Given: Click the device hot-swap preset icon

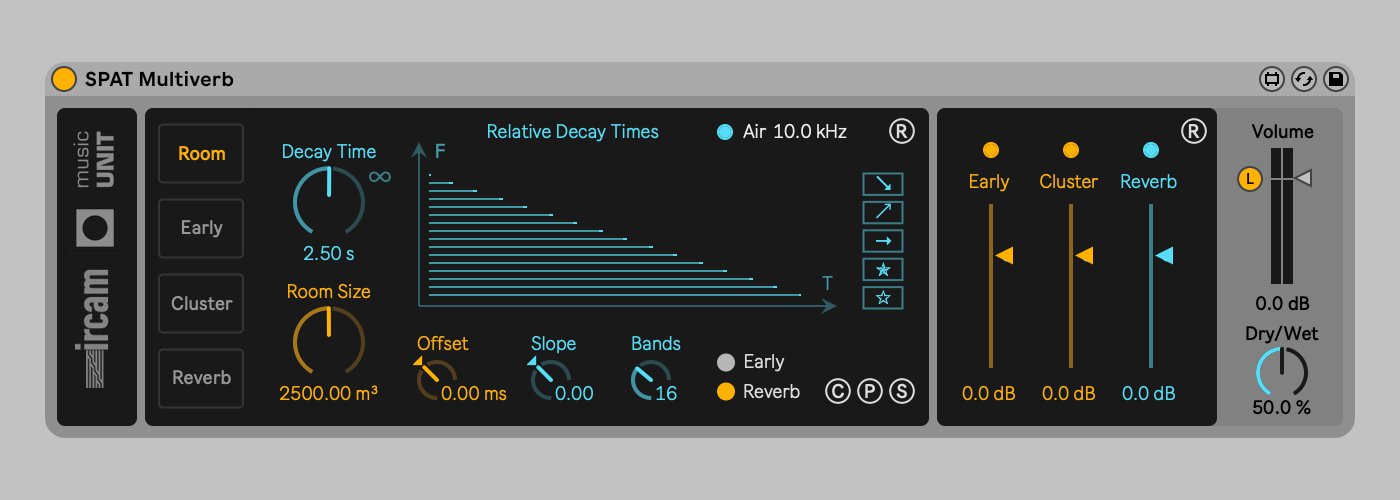Looking at the screenshot, I should [x=1303, y=80].
